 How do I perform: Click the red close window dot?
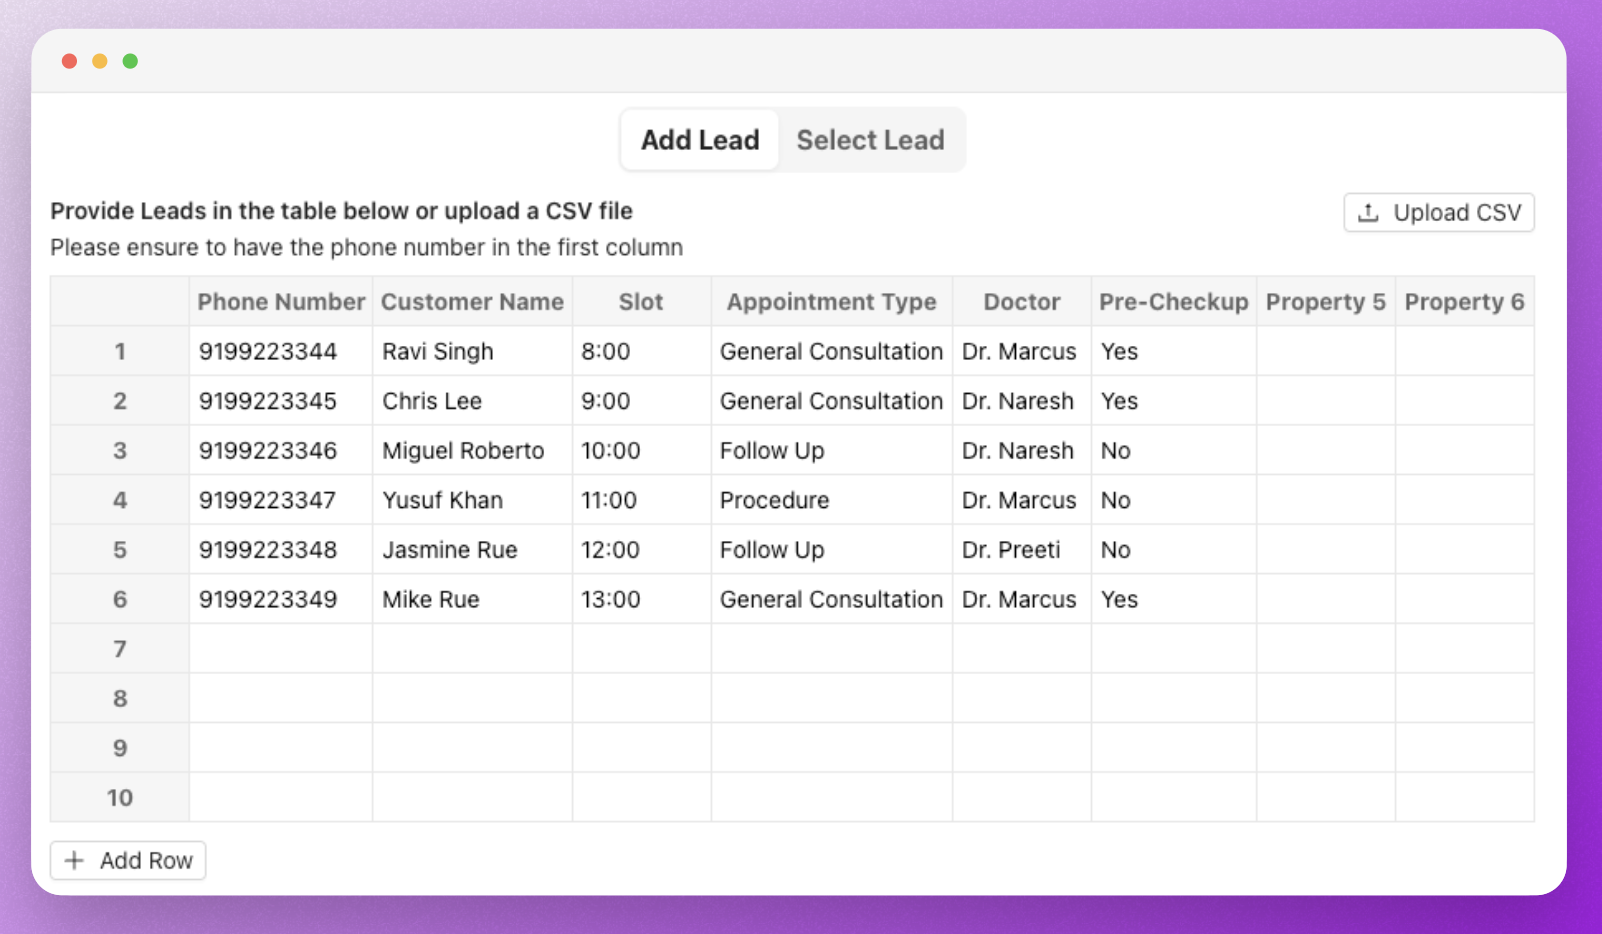(69, 61)
